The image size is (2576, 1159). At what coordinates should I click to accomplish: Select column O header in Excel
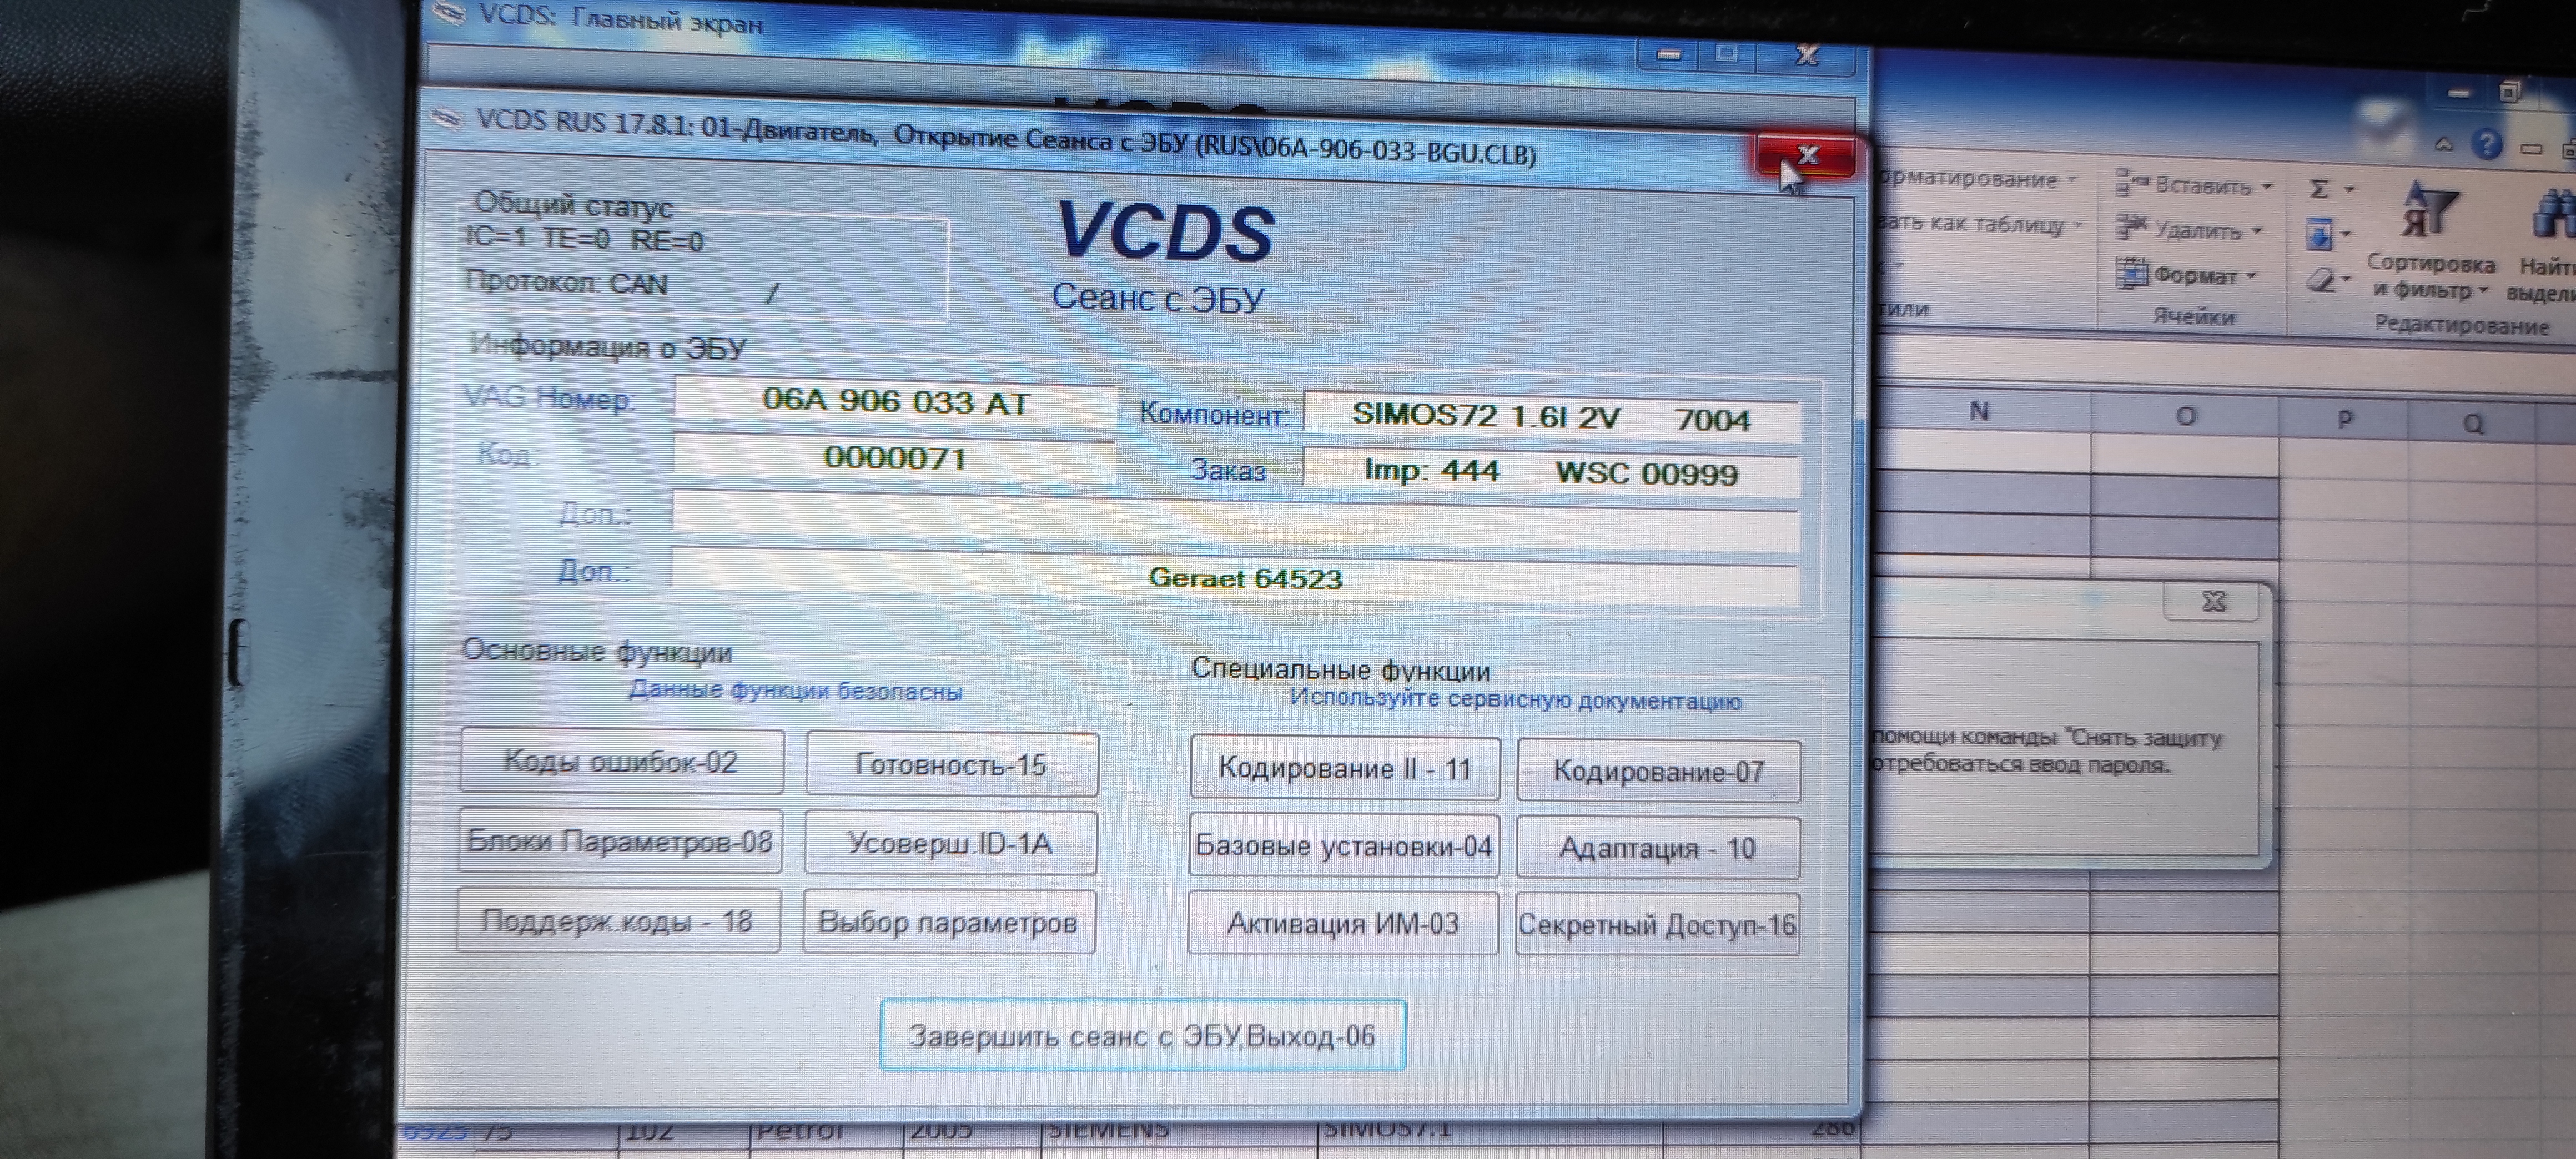click(x=2185, y=417)
